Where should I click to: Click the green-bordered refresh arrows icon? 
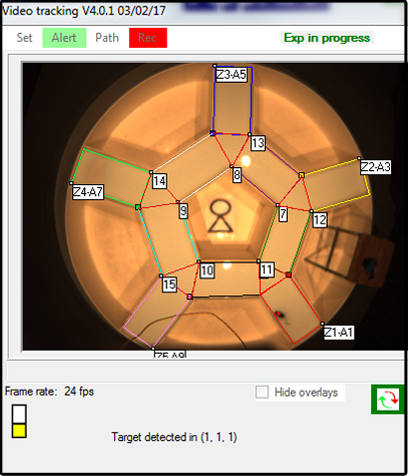pyautogui.click(x=388, y=399)
